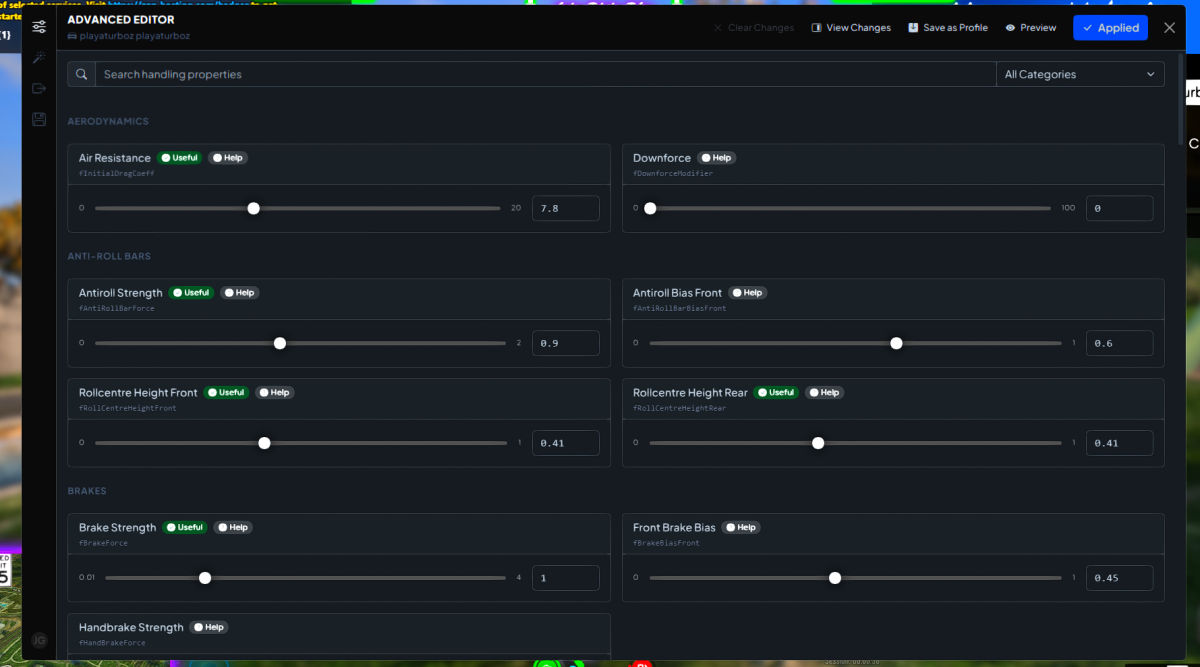
Task: Click the editor's vertical scrollbar
Action: [x=1181, y=100]
